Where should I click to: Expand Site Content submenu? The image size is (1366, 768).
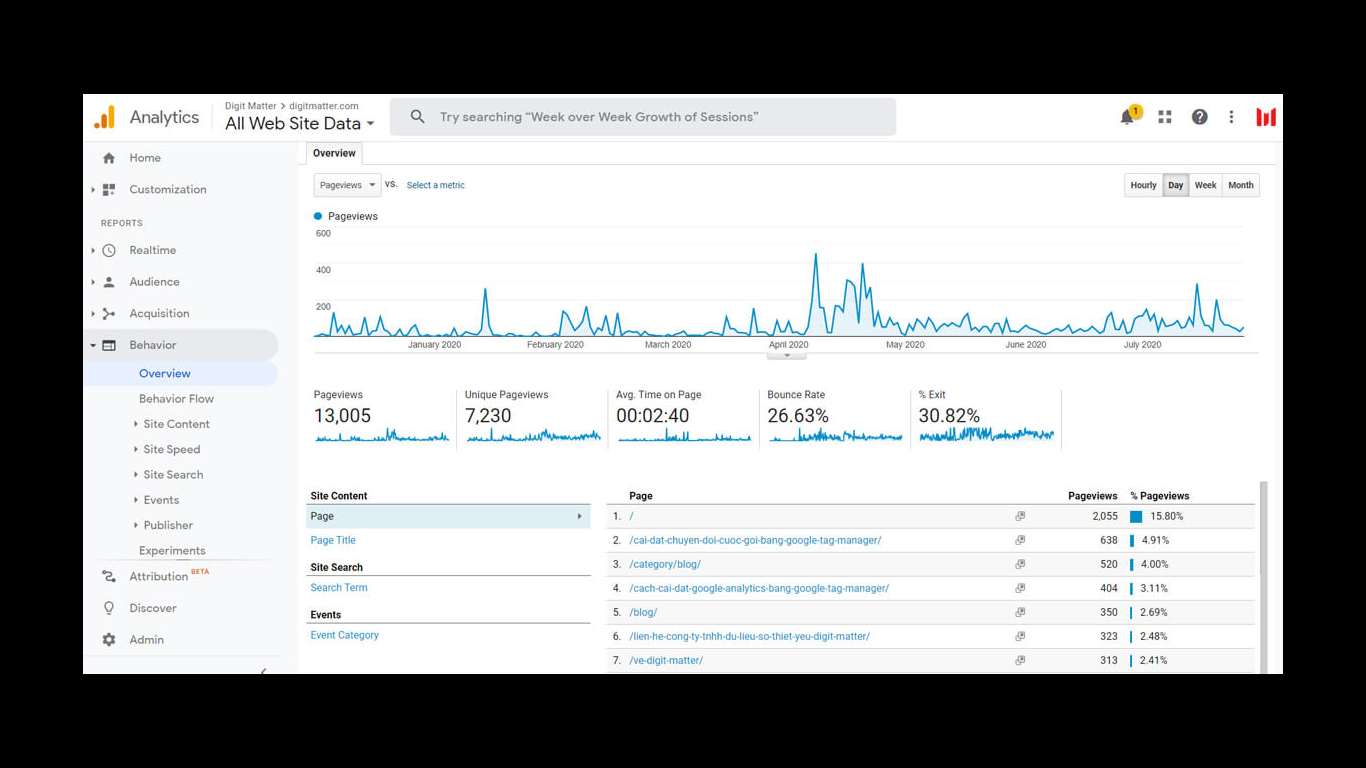(x=136, y=424)
